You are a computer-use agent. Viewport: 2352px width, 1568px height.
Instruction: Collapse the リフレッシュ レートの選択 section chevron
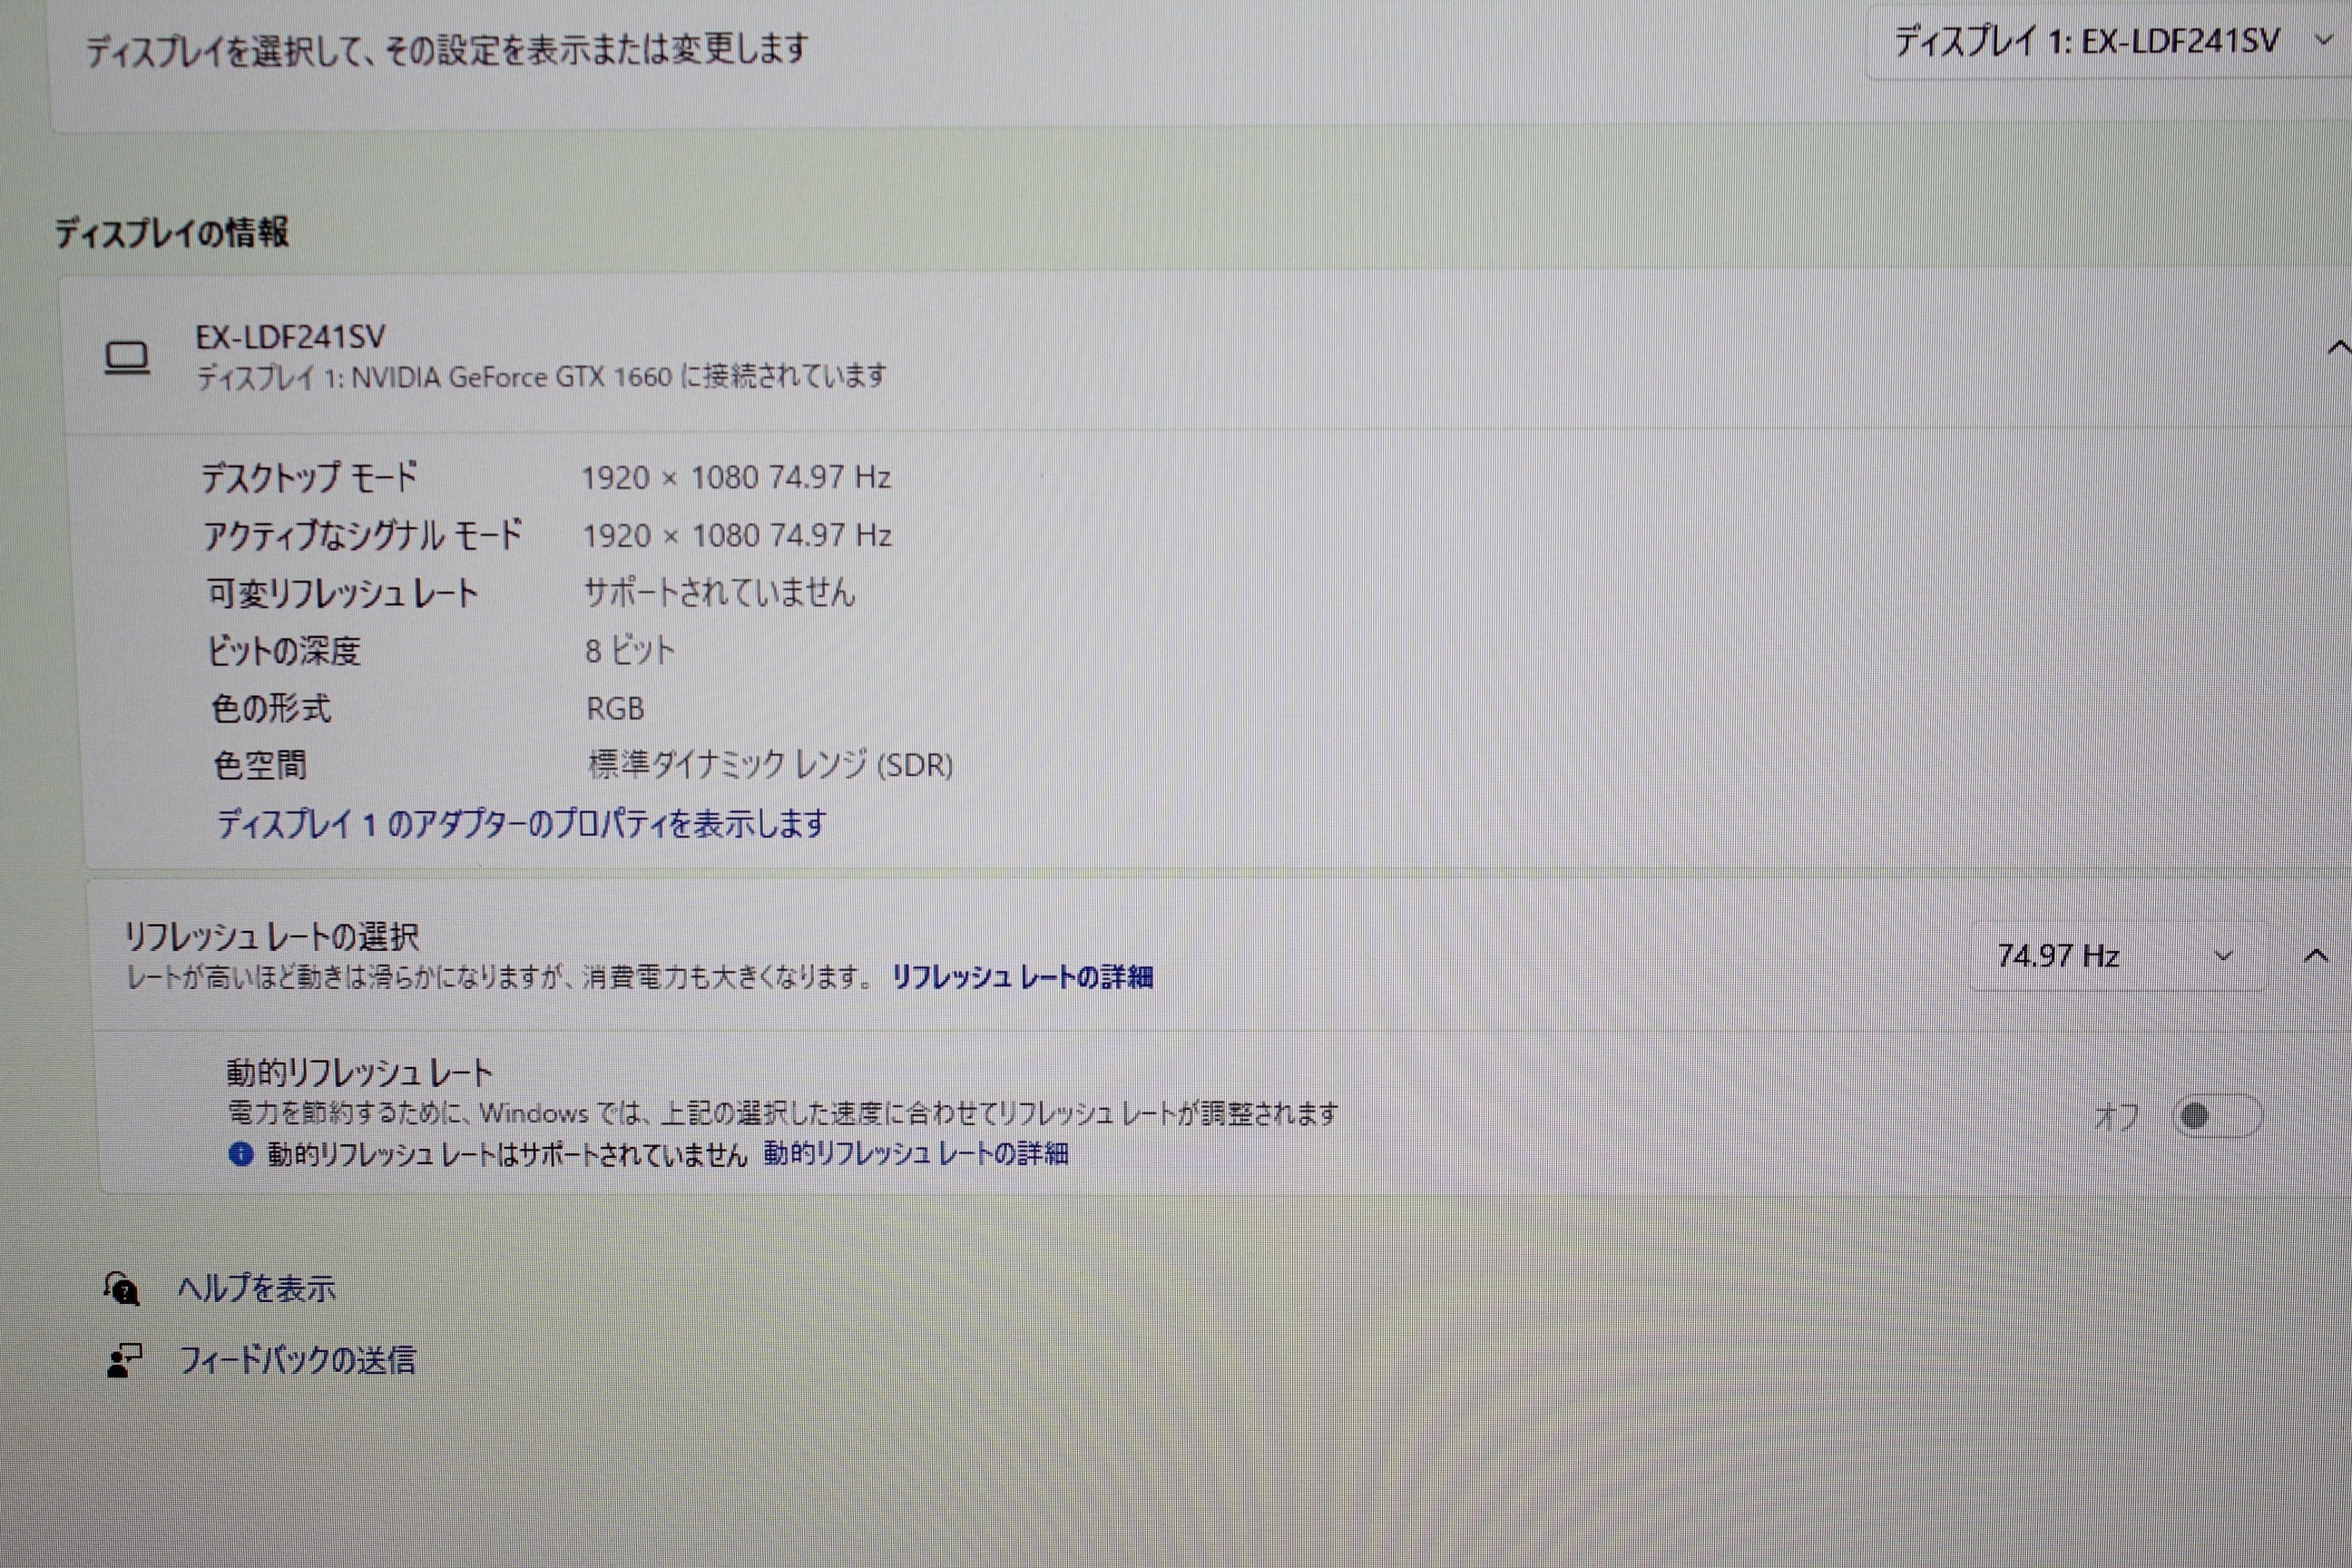(x=2315, y=956)
